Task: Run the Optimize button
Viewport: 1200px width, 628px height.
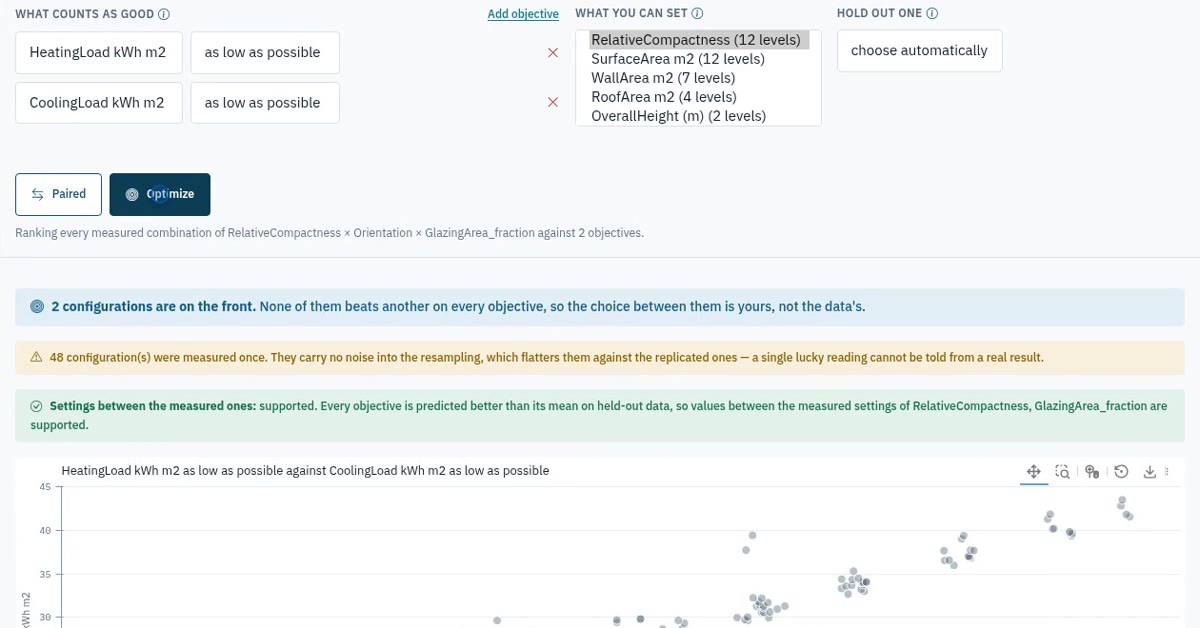Action: point(160,194)
